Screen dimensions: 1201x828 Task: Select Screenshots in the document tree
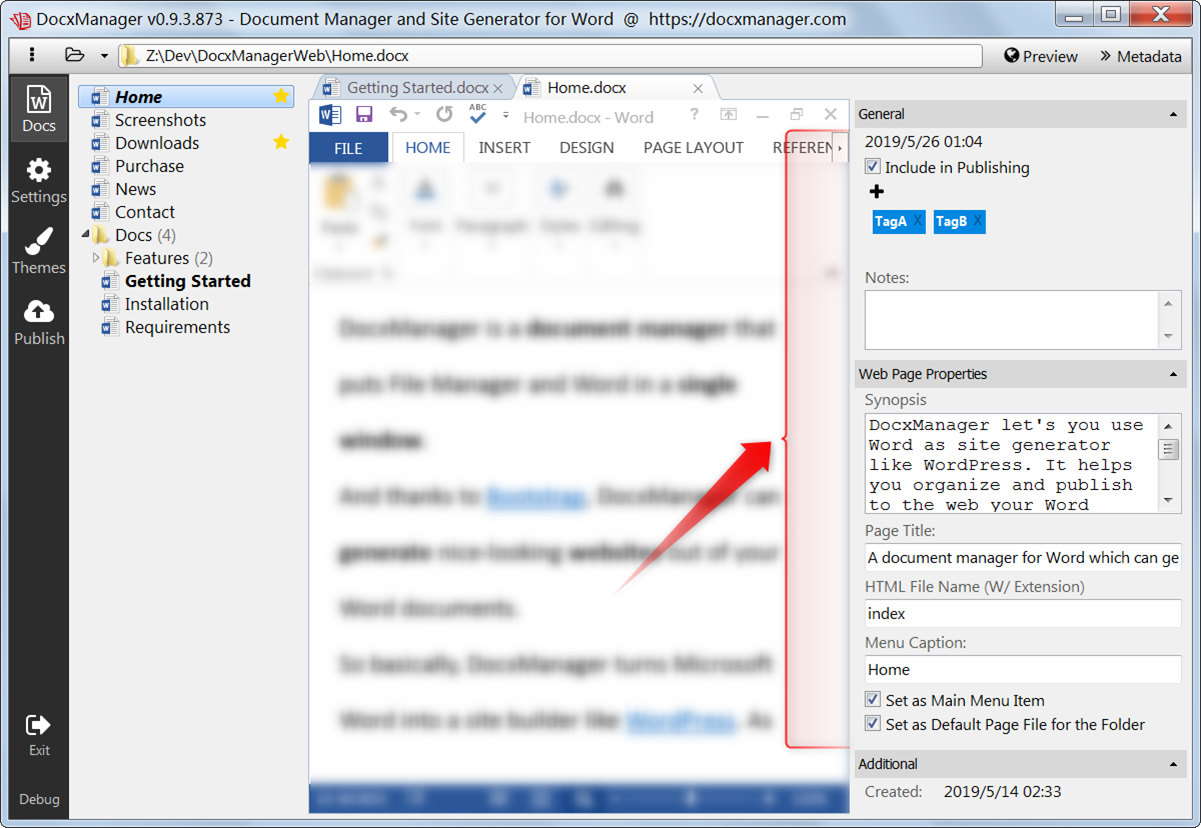pos(160,120)
